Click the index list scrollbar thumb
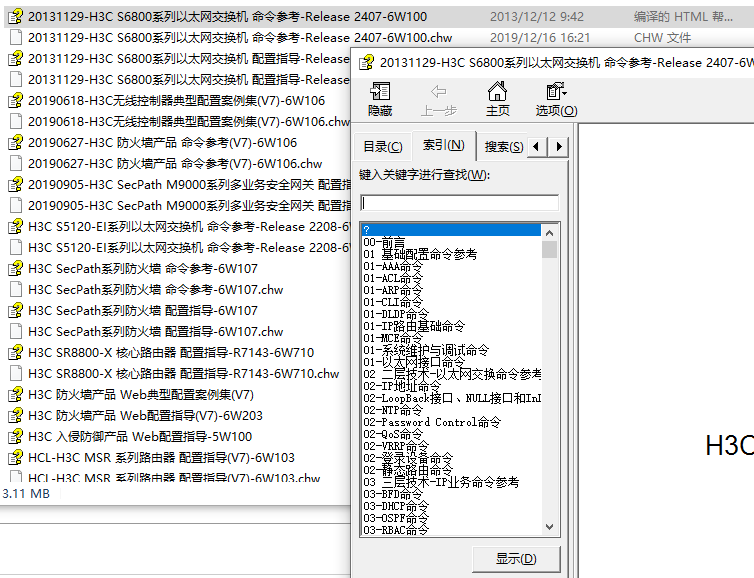Screen dimensions: 754x578 [549, 250]
